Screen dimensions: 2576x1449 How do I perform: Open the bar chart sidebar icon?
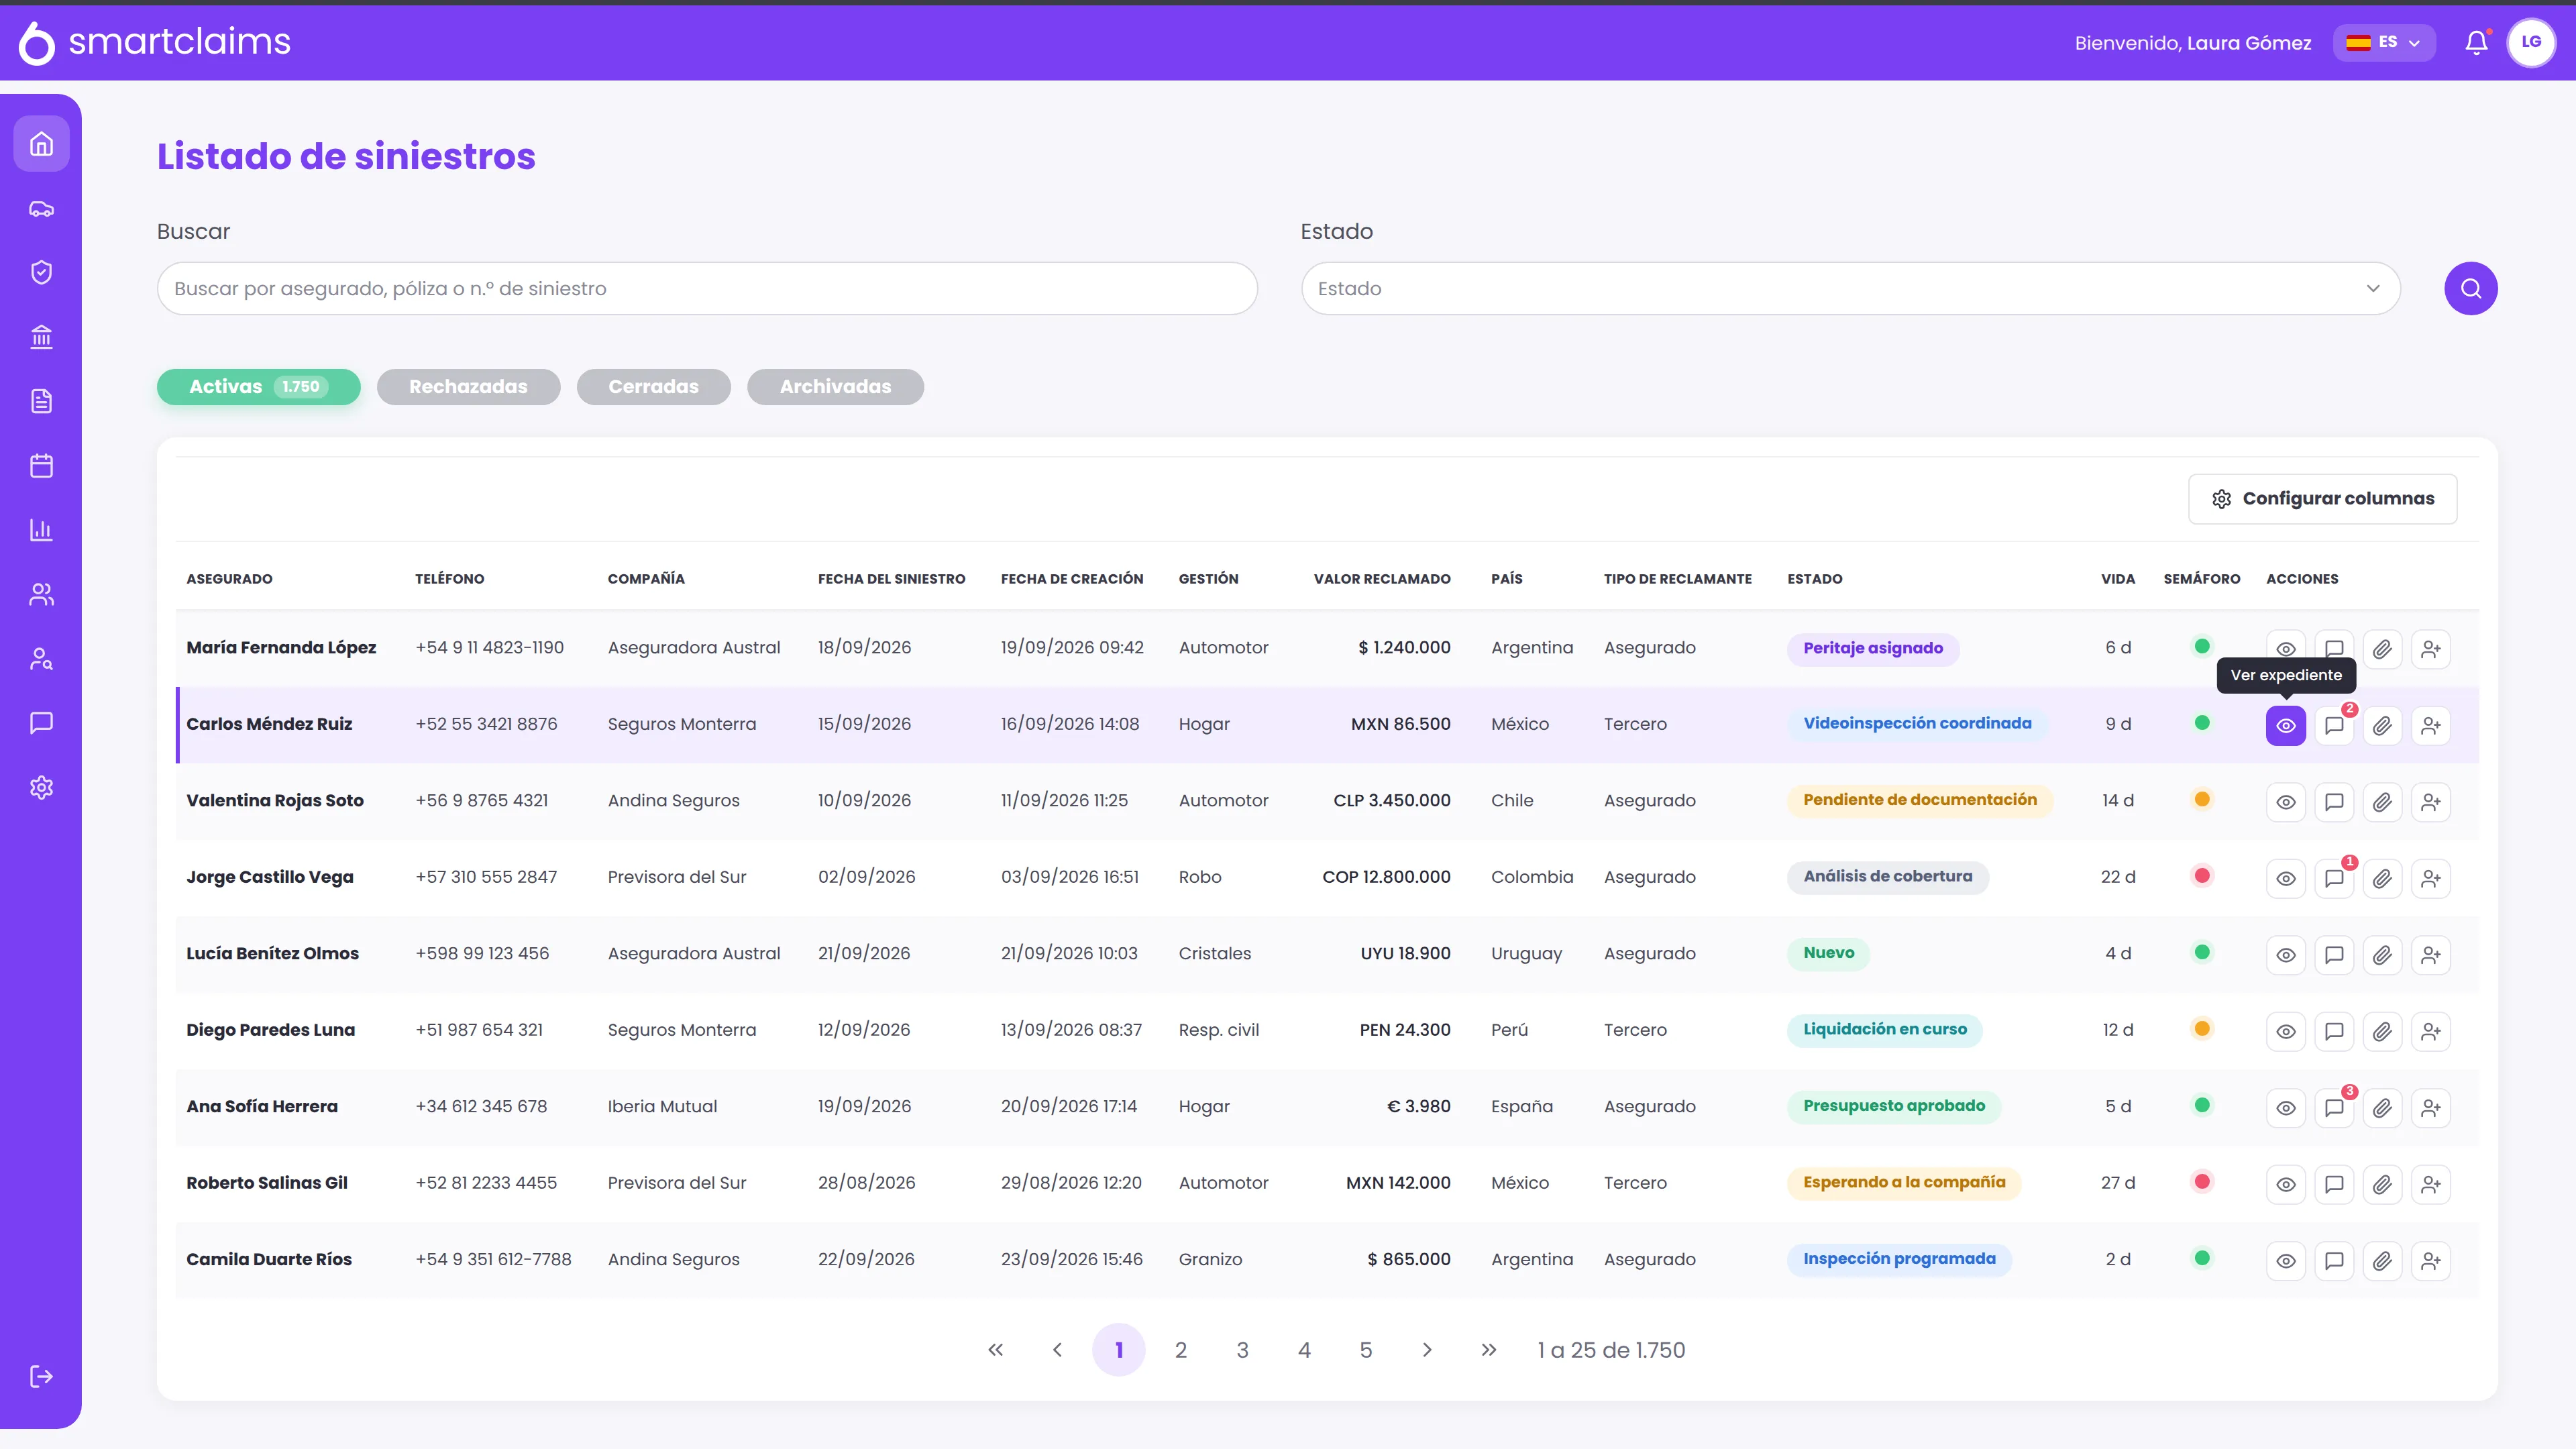coord(41,530)
